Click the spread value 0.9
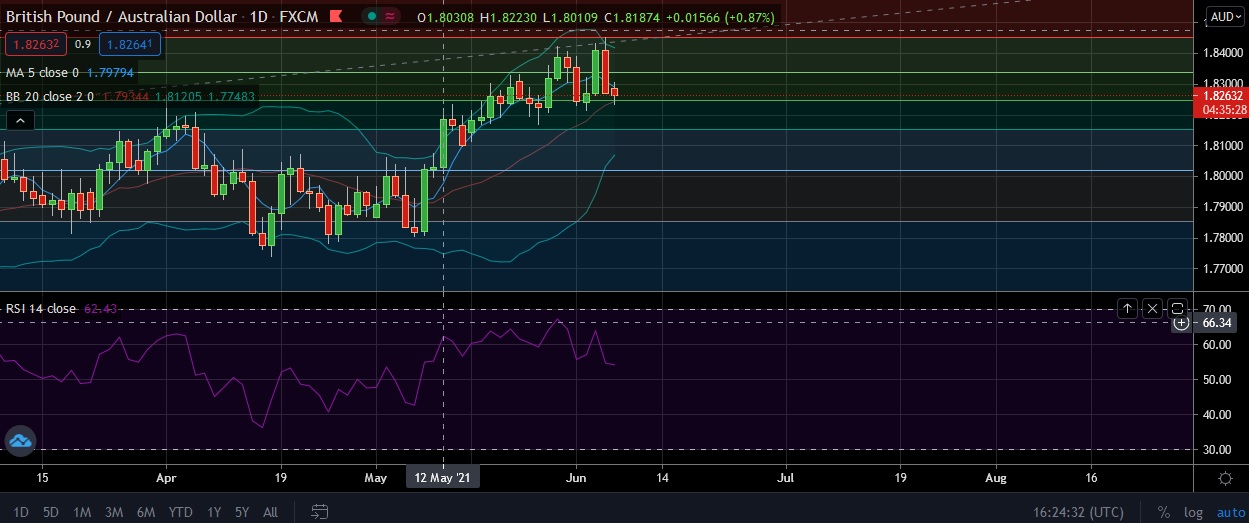Viewport: 1249px width, 523px height. click(x=82, y=44)
